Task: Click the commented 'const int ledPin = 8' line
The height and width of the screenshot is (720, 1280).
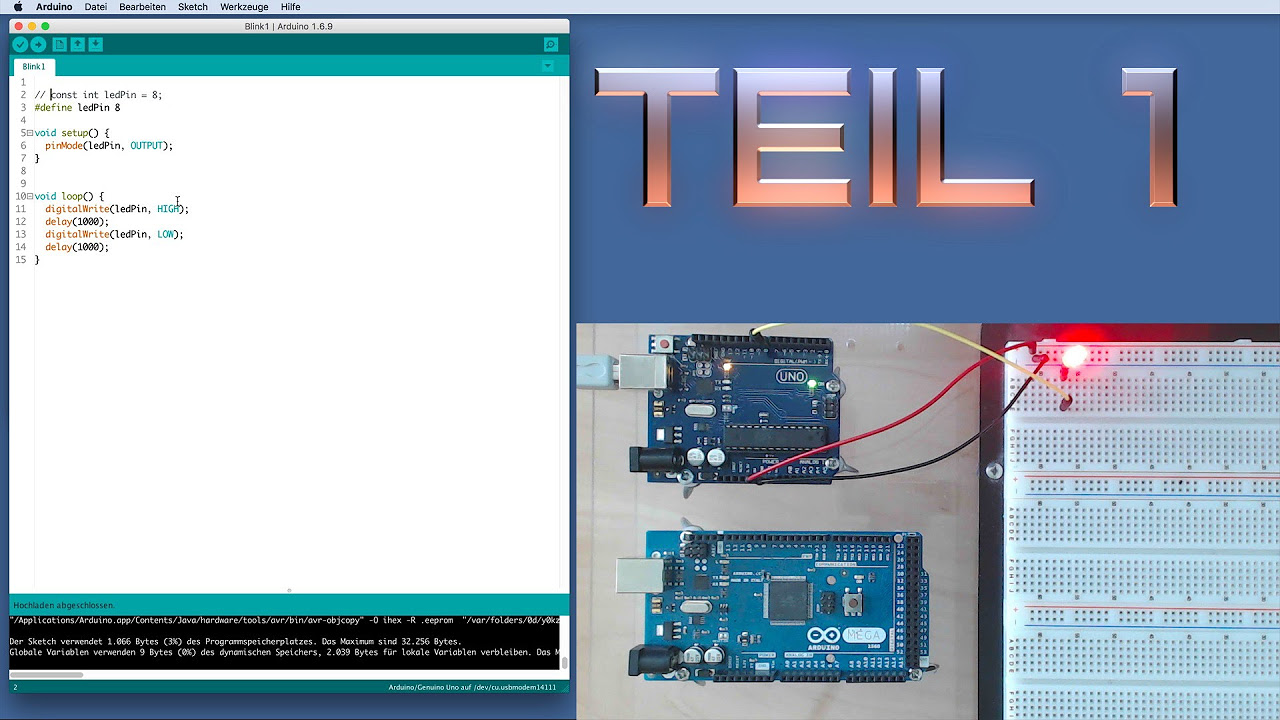Action: tap(98, 95)
